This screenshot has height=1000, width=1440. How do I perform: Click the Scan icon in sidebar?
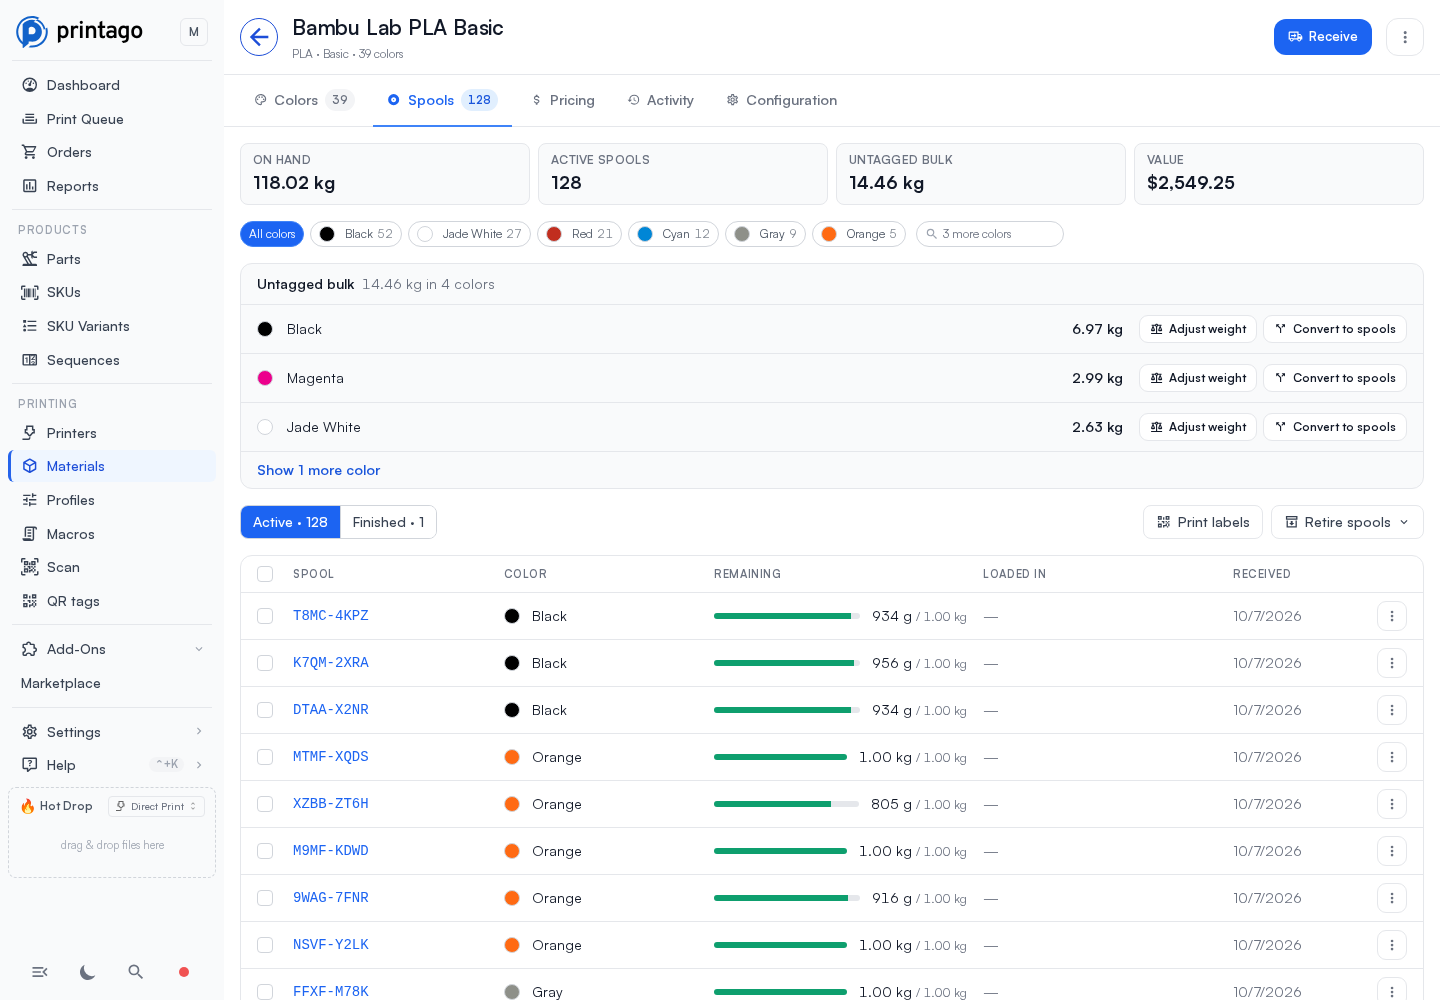click(x=30, y=567)
